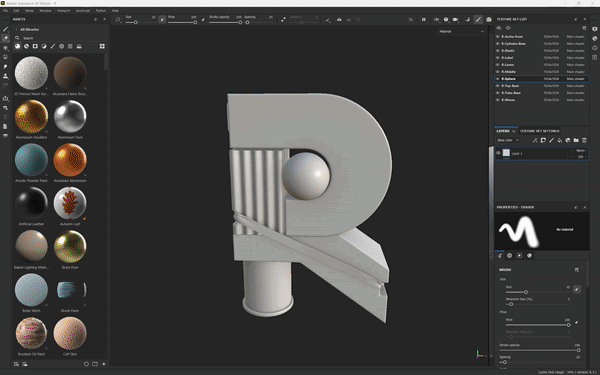Add folder icon in Layers panel
The image size is (600, 375).
coord(576,140)
